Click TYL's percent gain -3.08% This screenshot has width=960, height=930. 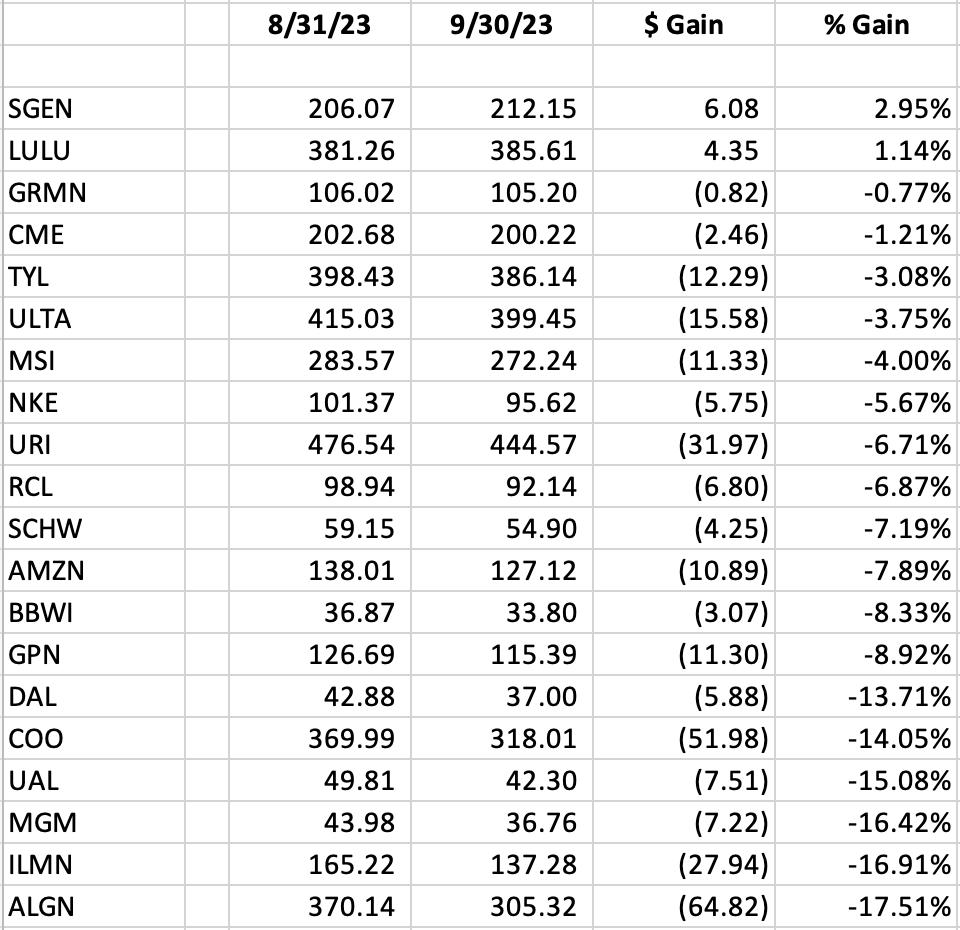(866, 277)
